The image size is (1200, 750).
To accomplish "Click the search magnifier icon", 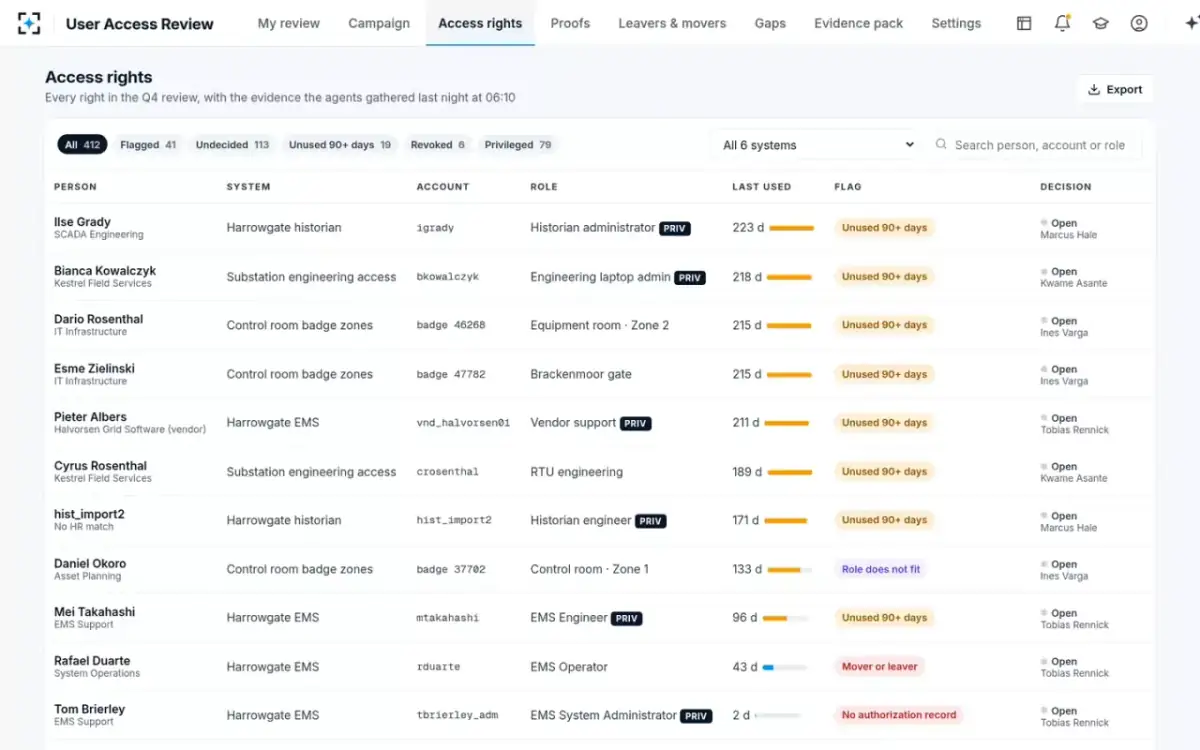I will click(x=941, y=144).
